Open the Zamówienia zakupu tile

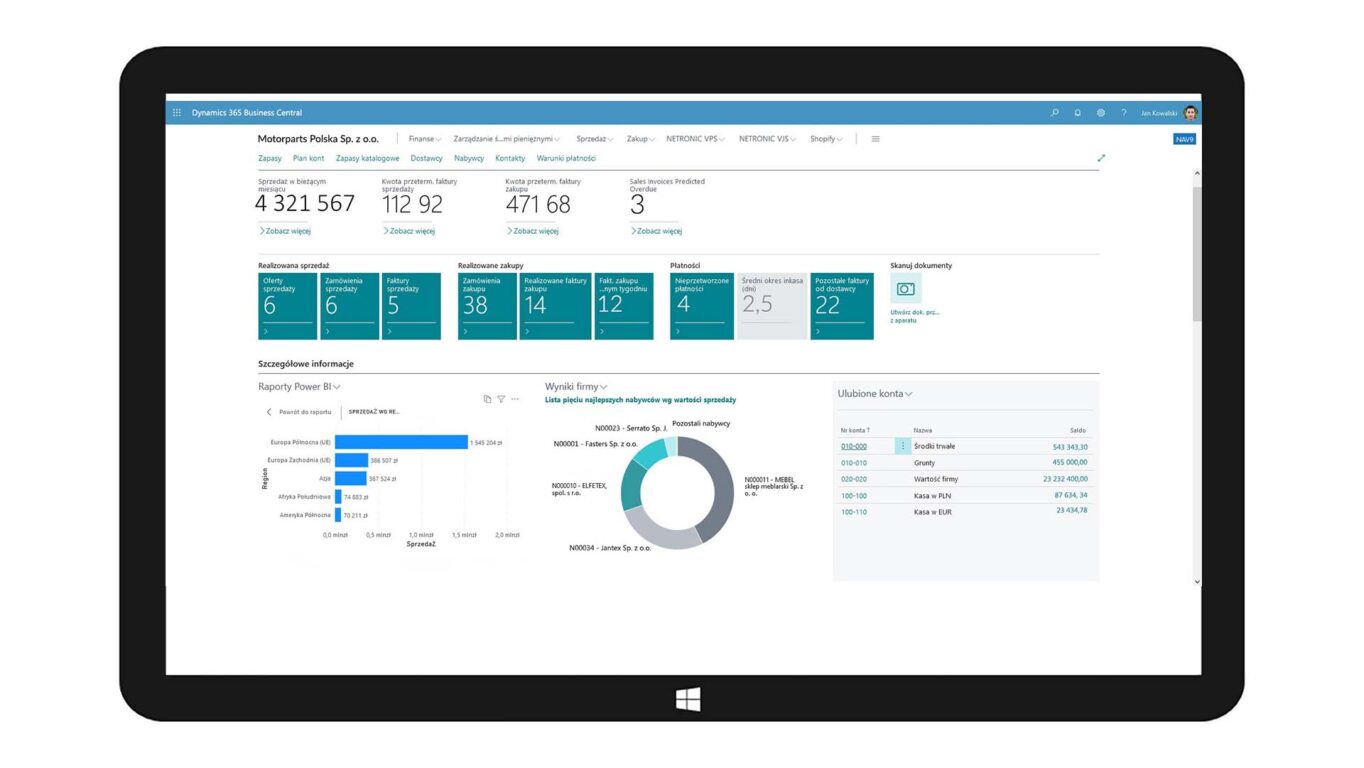point(487,306)
